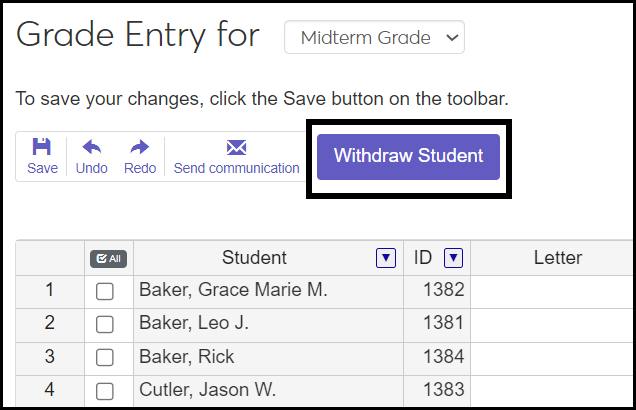Check the box for Baker, Grace Marie M.
636x410 pixels.
105,292
